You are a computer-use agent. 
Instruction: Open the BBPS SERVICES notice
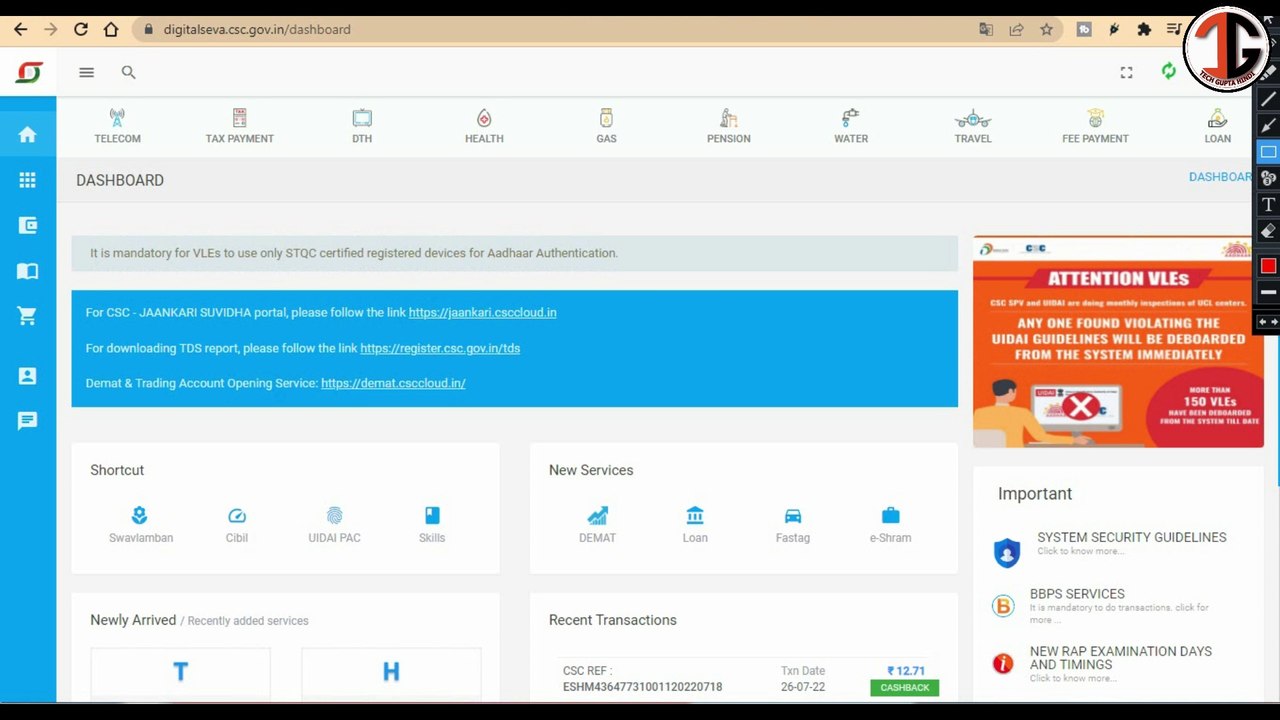[1077, 594]
